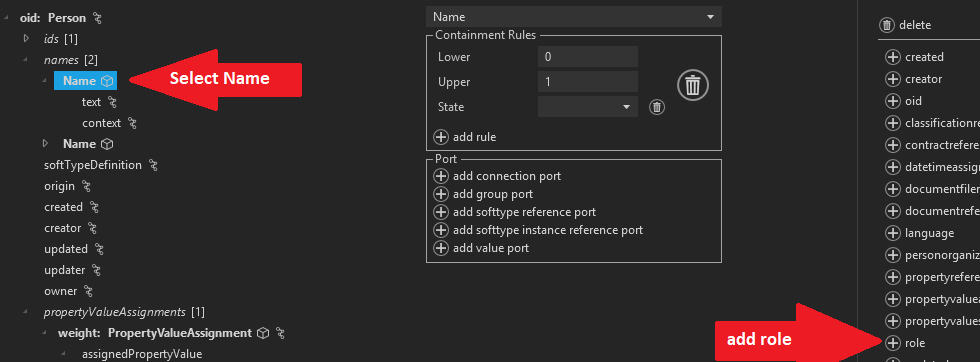Click the plus icon for add connection port
Screen dimensions: 980x362
[441, 176]
